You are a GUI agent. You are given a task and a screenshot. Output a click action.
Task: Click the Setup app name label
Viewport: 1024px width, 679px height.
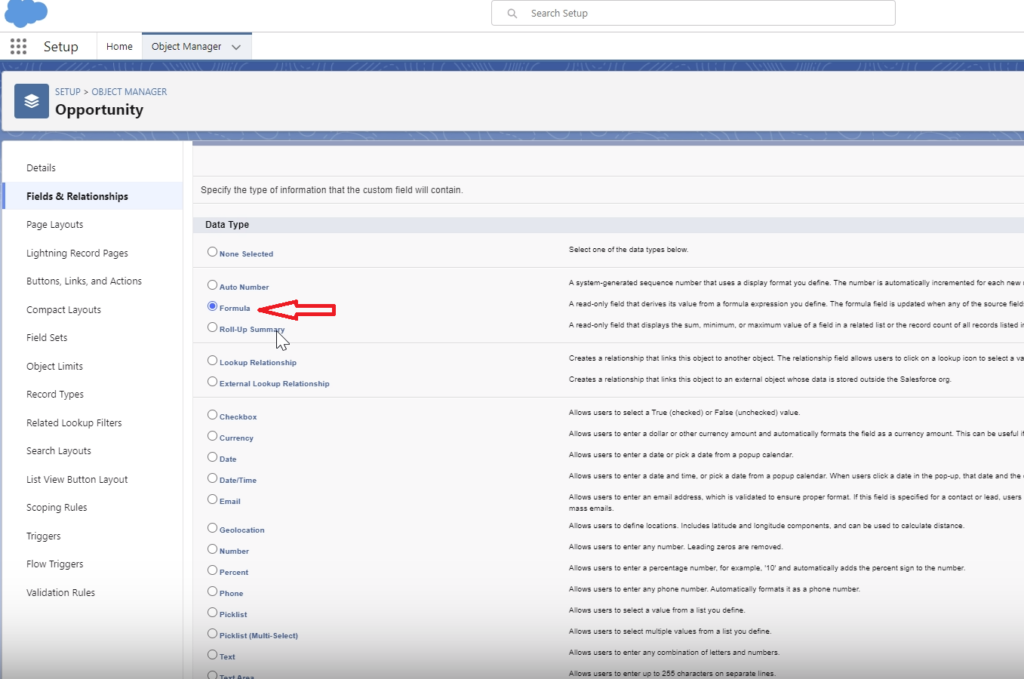pos(61,46)
